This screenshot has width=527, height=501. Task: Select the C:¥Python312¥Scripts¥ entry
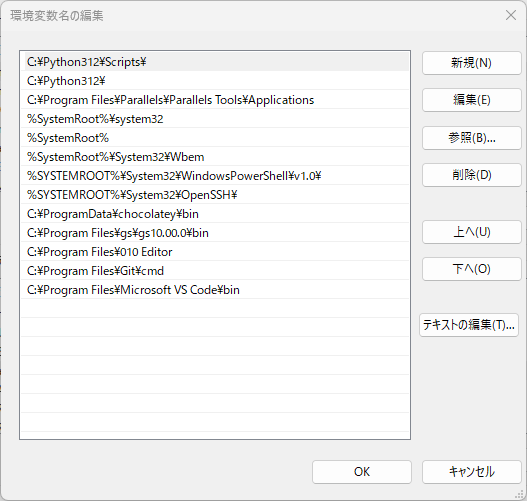point(215,62)
